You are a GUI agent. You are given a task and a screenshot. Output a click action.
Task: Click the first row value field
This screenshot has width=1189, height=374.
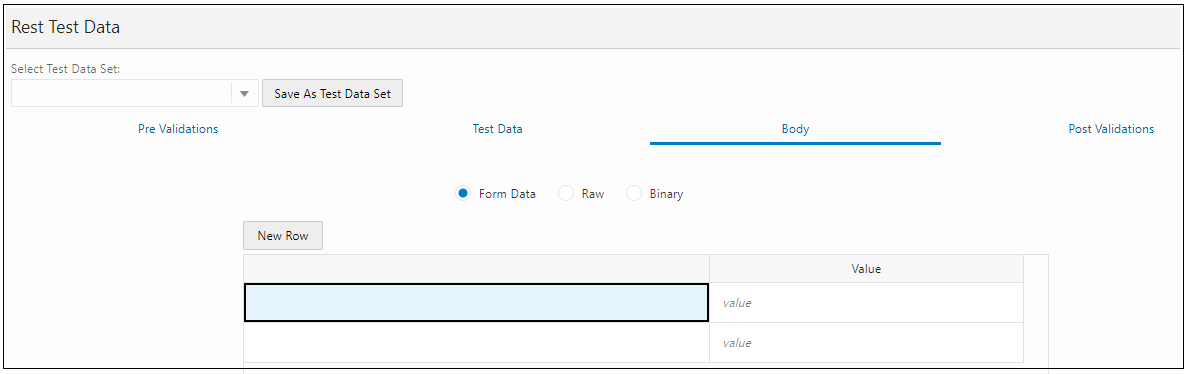point(866,303)
